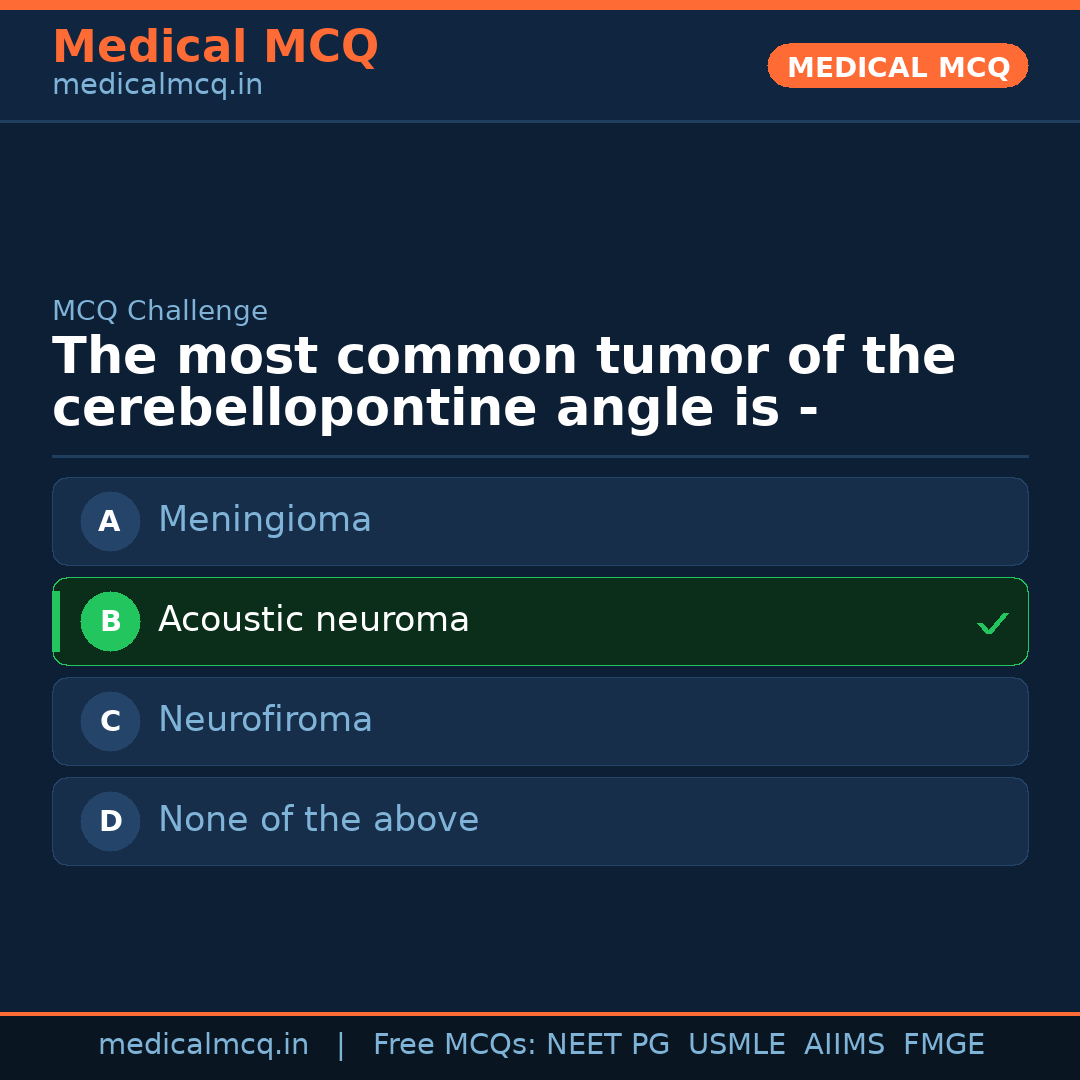The height and width of the screenshot is (1080, 1080).
Task: Select the None of the above option
Action: point(540,821)
